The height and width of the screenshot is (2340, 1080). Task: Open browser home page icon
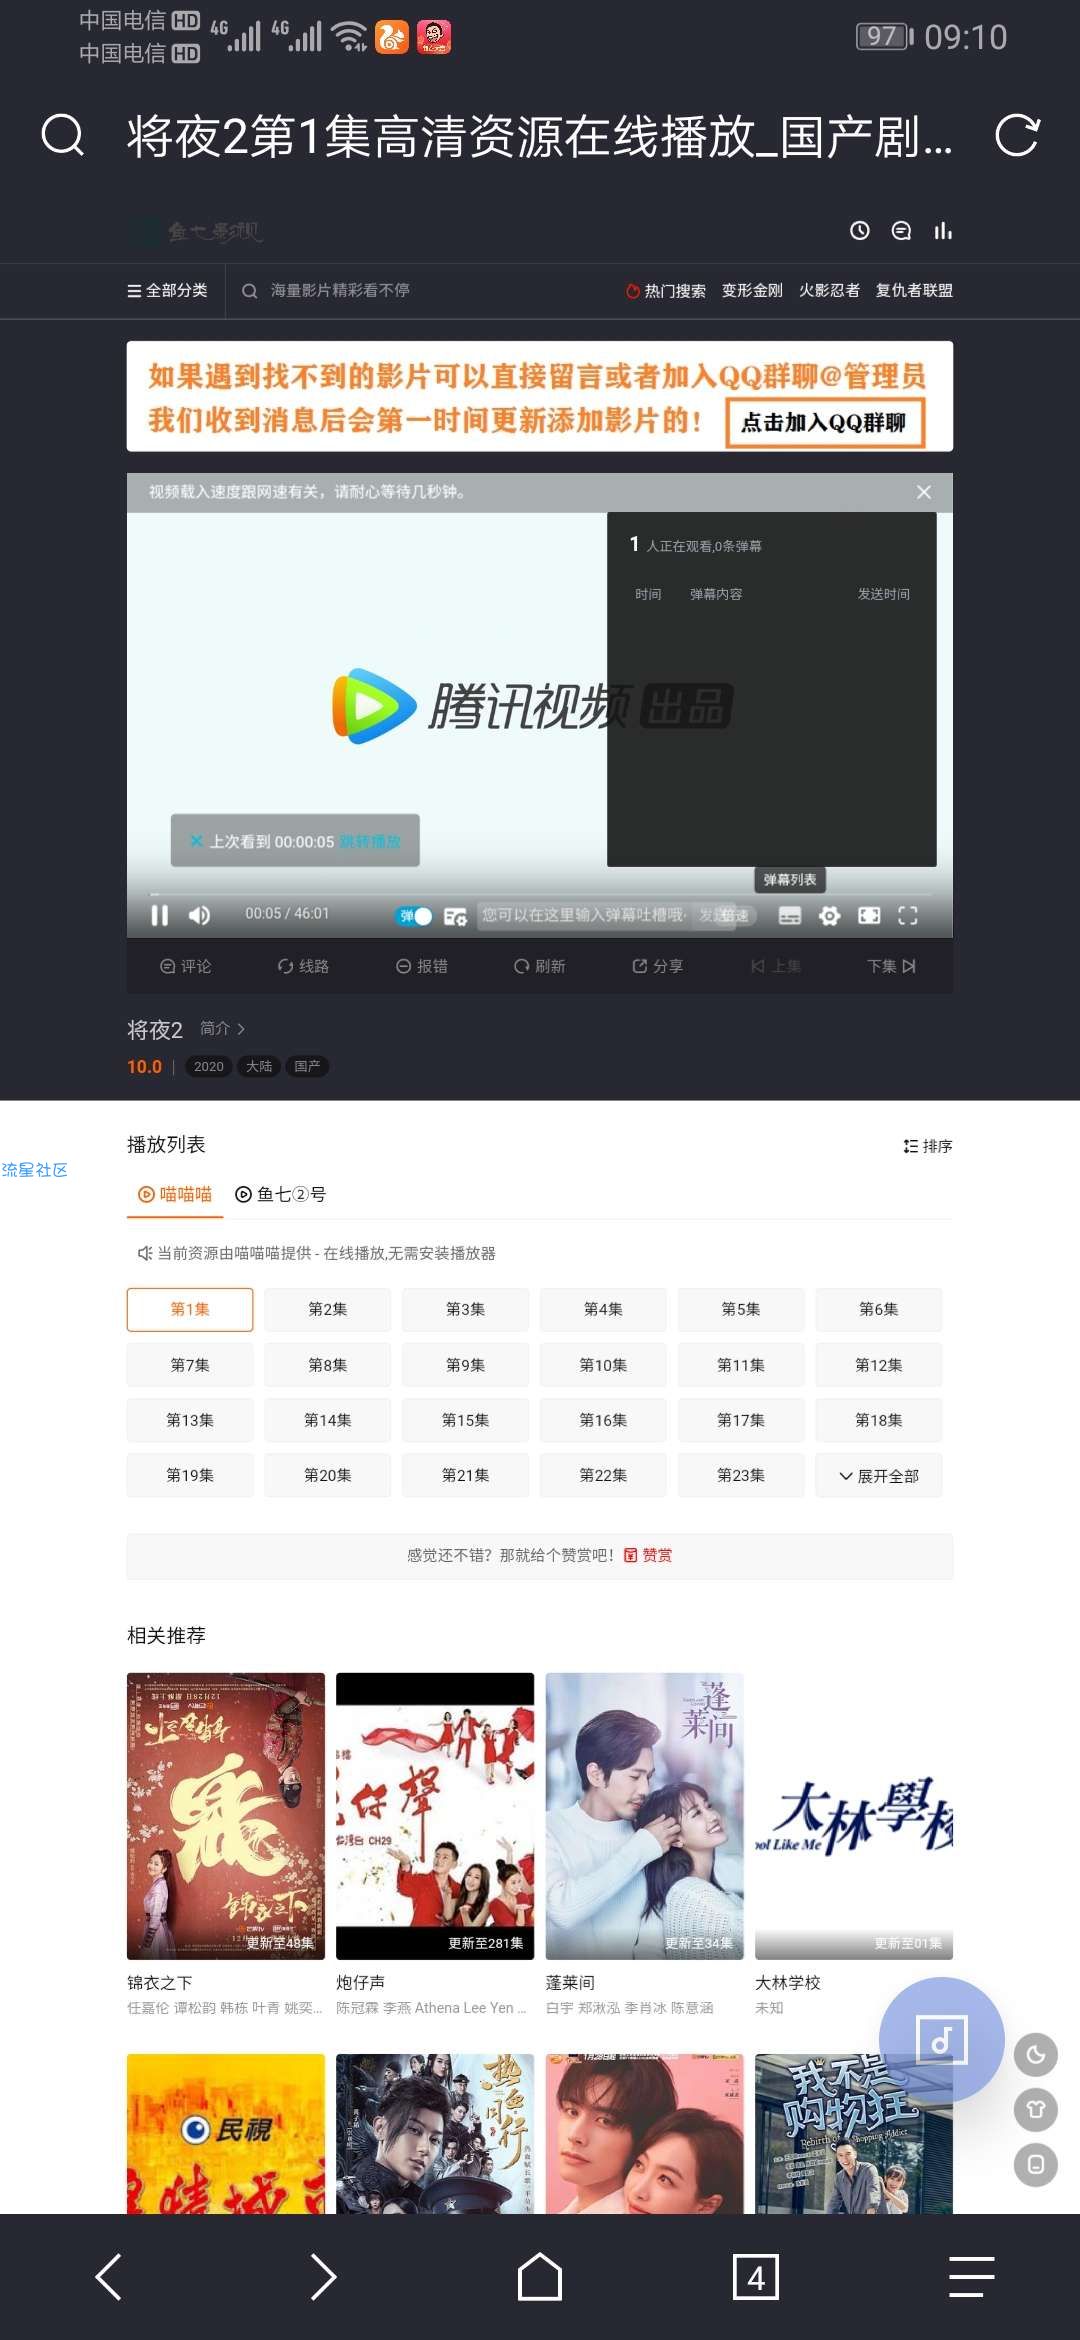540,2277
